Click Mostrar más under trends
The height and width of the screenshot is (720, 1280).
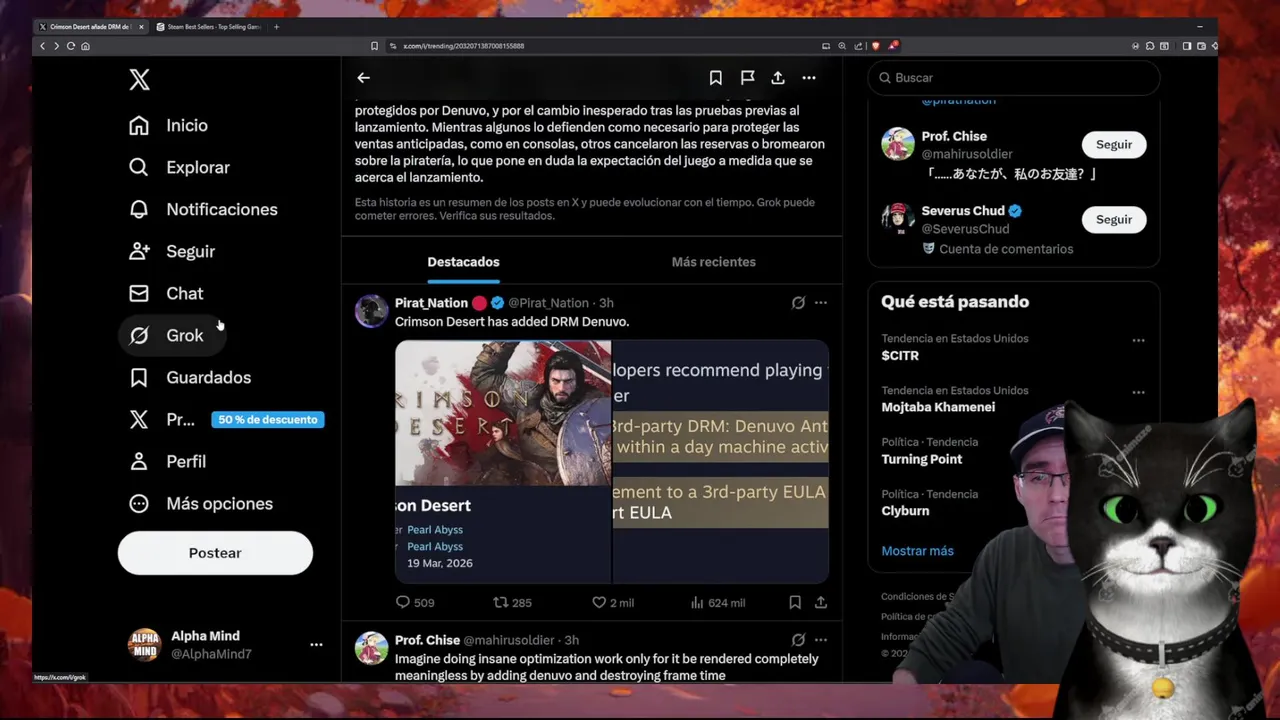coord(917,551)
